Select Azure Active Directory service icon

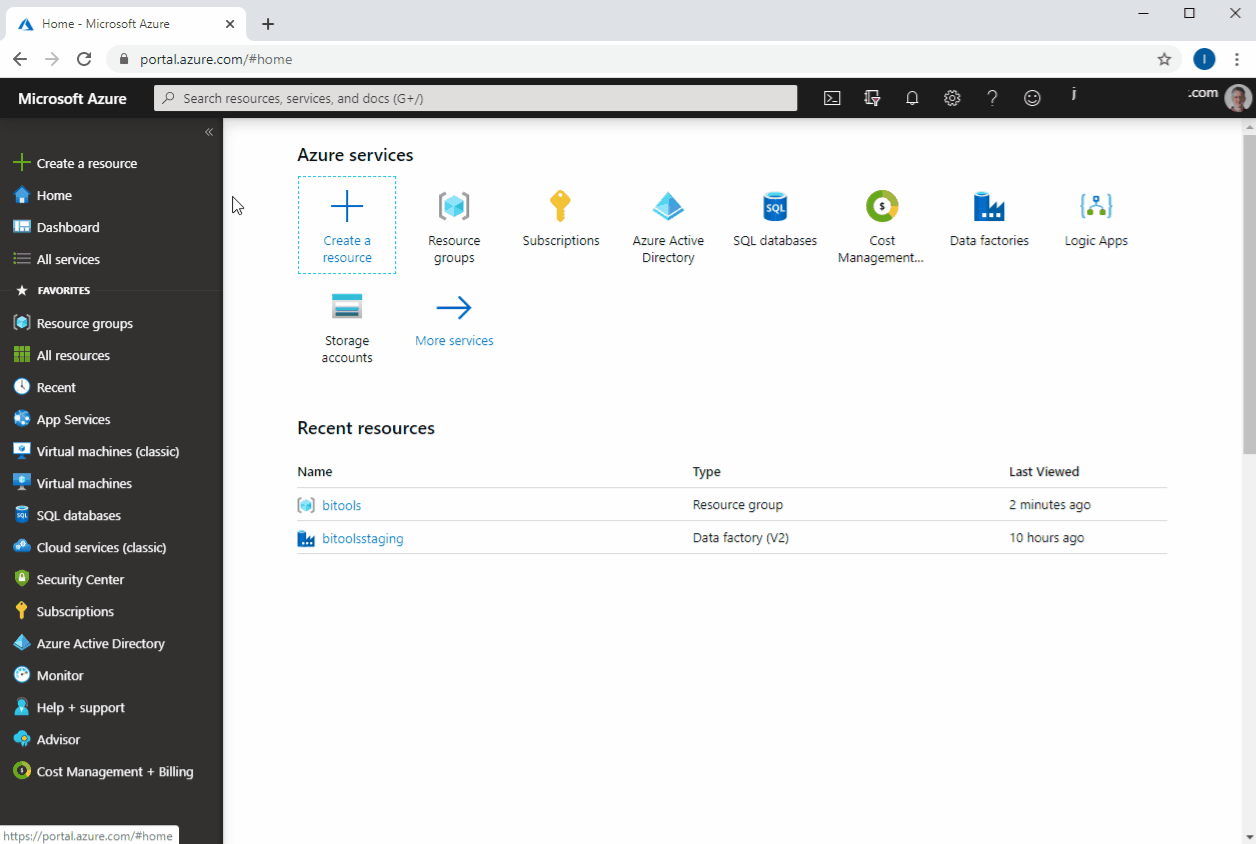[x=667, y=207]
